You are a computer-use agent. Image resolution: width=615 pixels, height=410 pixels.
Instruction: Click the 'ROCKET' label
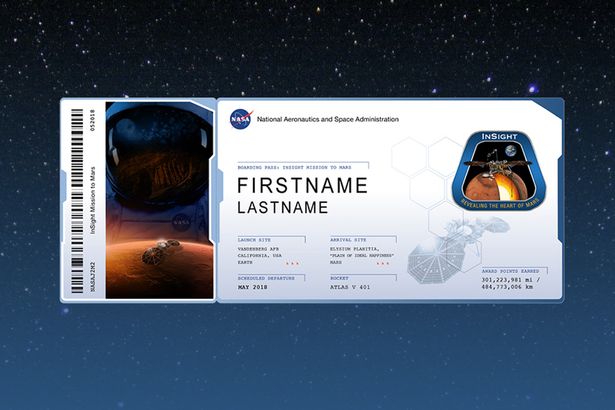[339, 278]
